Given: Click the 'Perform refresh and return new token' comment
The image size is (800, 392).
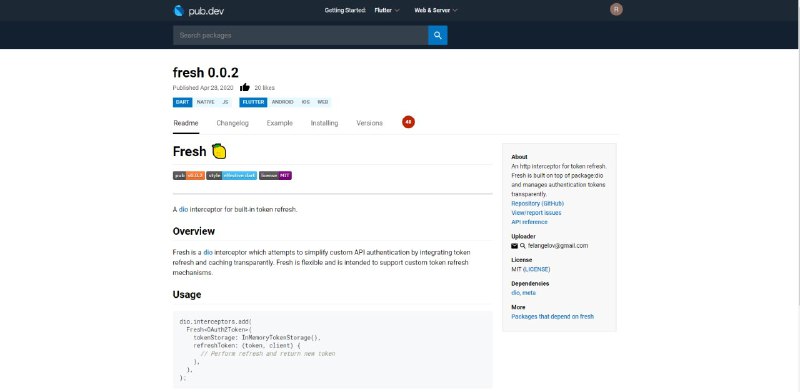Looking at the screenshot, I should [268, 354].
